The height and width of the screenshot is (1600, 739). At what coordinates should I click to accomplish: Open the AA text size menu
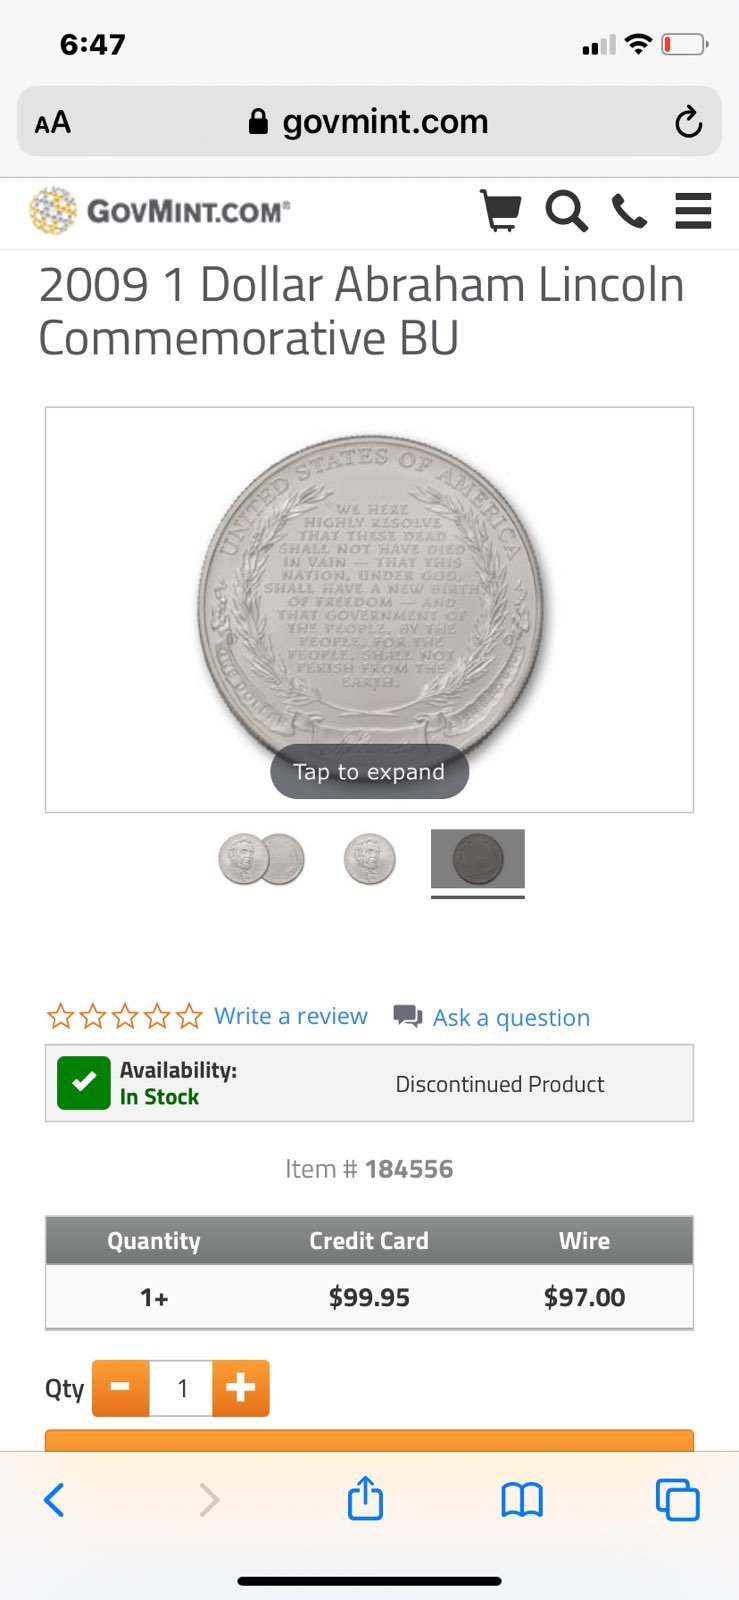tap(53, 123)
